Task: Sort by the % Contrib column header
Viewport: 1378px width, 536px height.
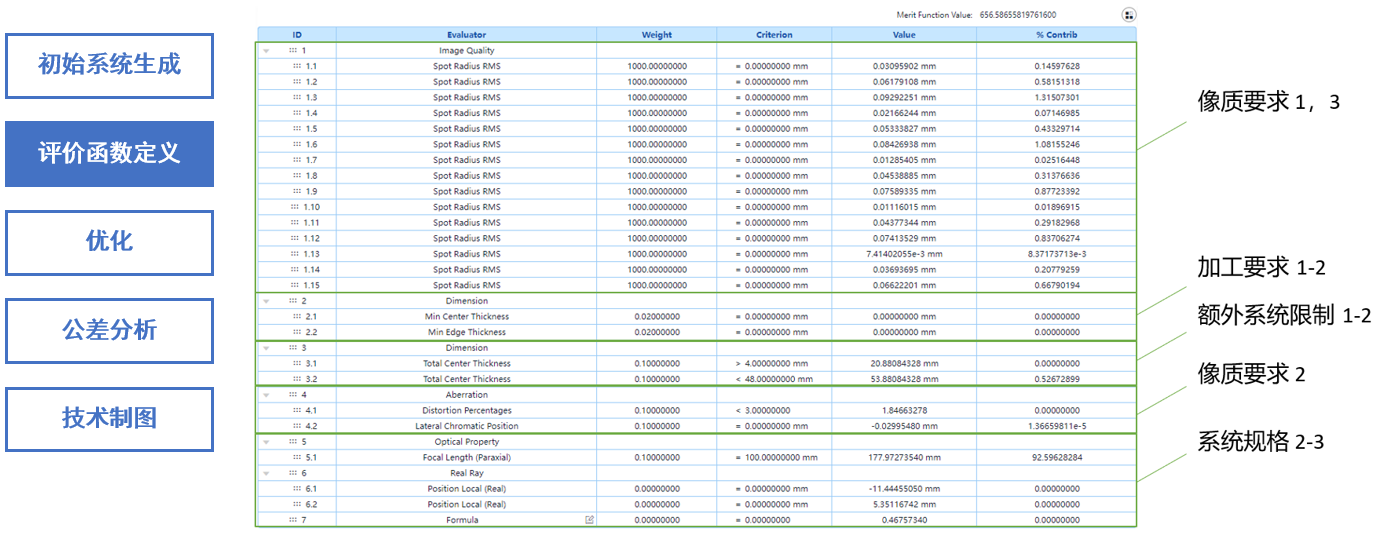Action: (x=1056, y=35)
